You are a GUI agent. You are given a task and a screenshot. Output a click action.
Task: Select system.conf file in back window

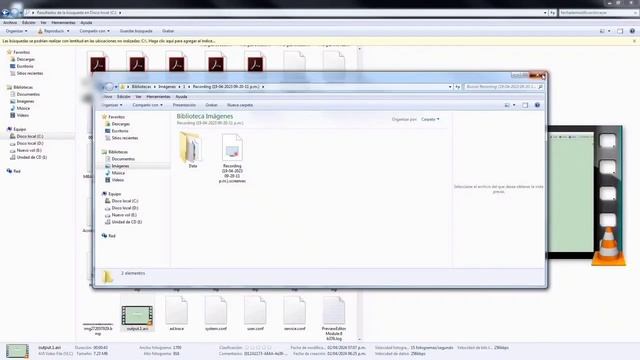216,313
